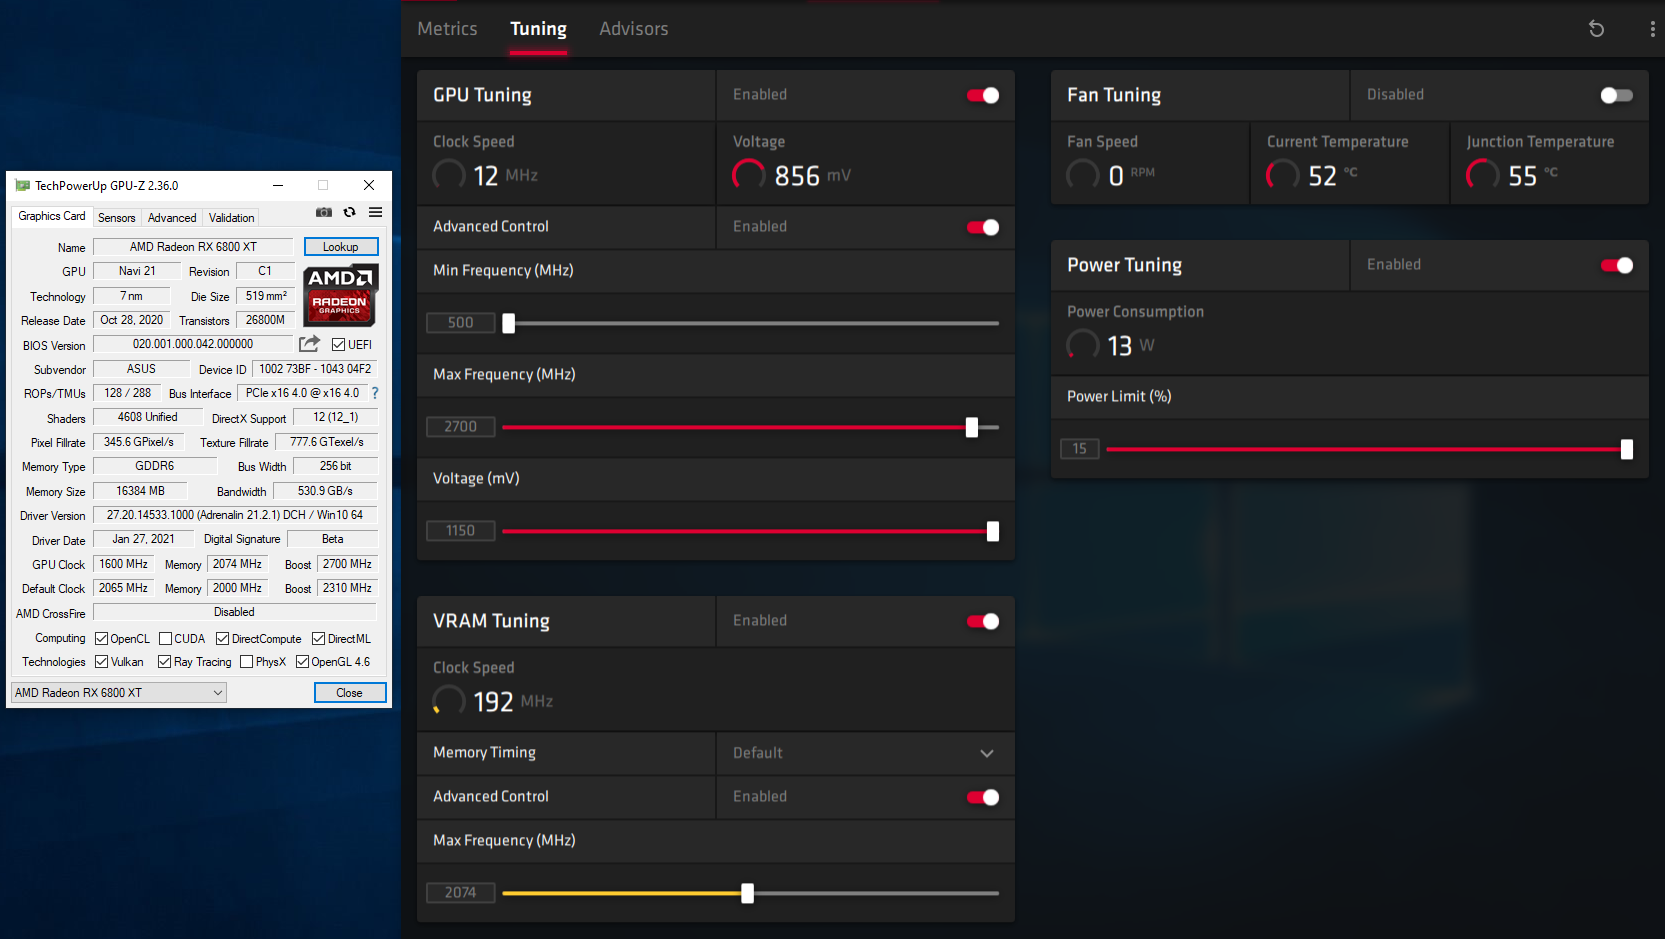This screenshot has width=1665, height=939.
Task: Click the Transistors value 26800M
Action: coord(265,320)
